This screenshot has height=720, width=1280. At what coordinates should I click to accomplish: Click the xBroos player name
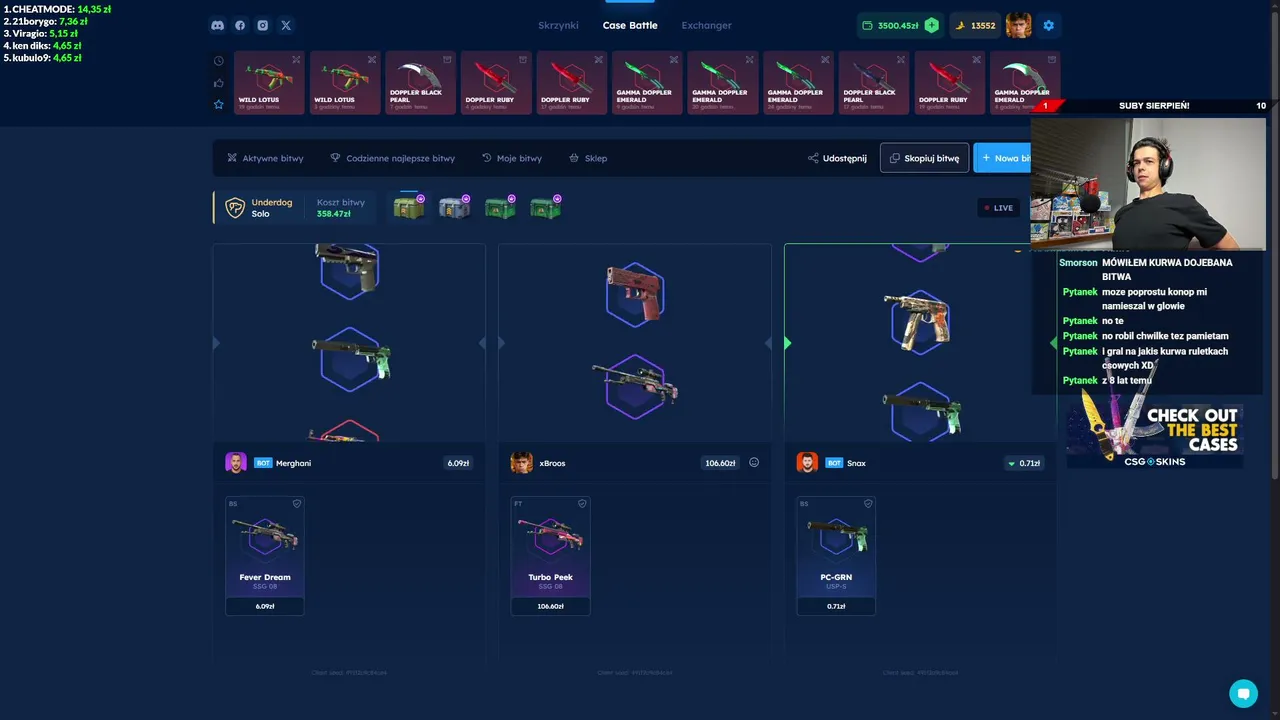click(553, 463)
